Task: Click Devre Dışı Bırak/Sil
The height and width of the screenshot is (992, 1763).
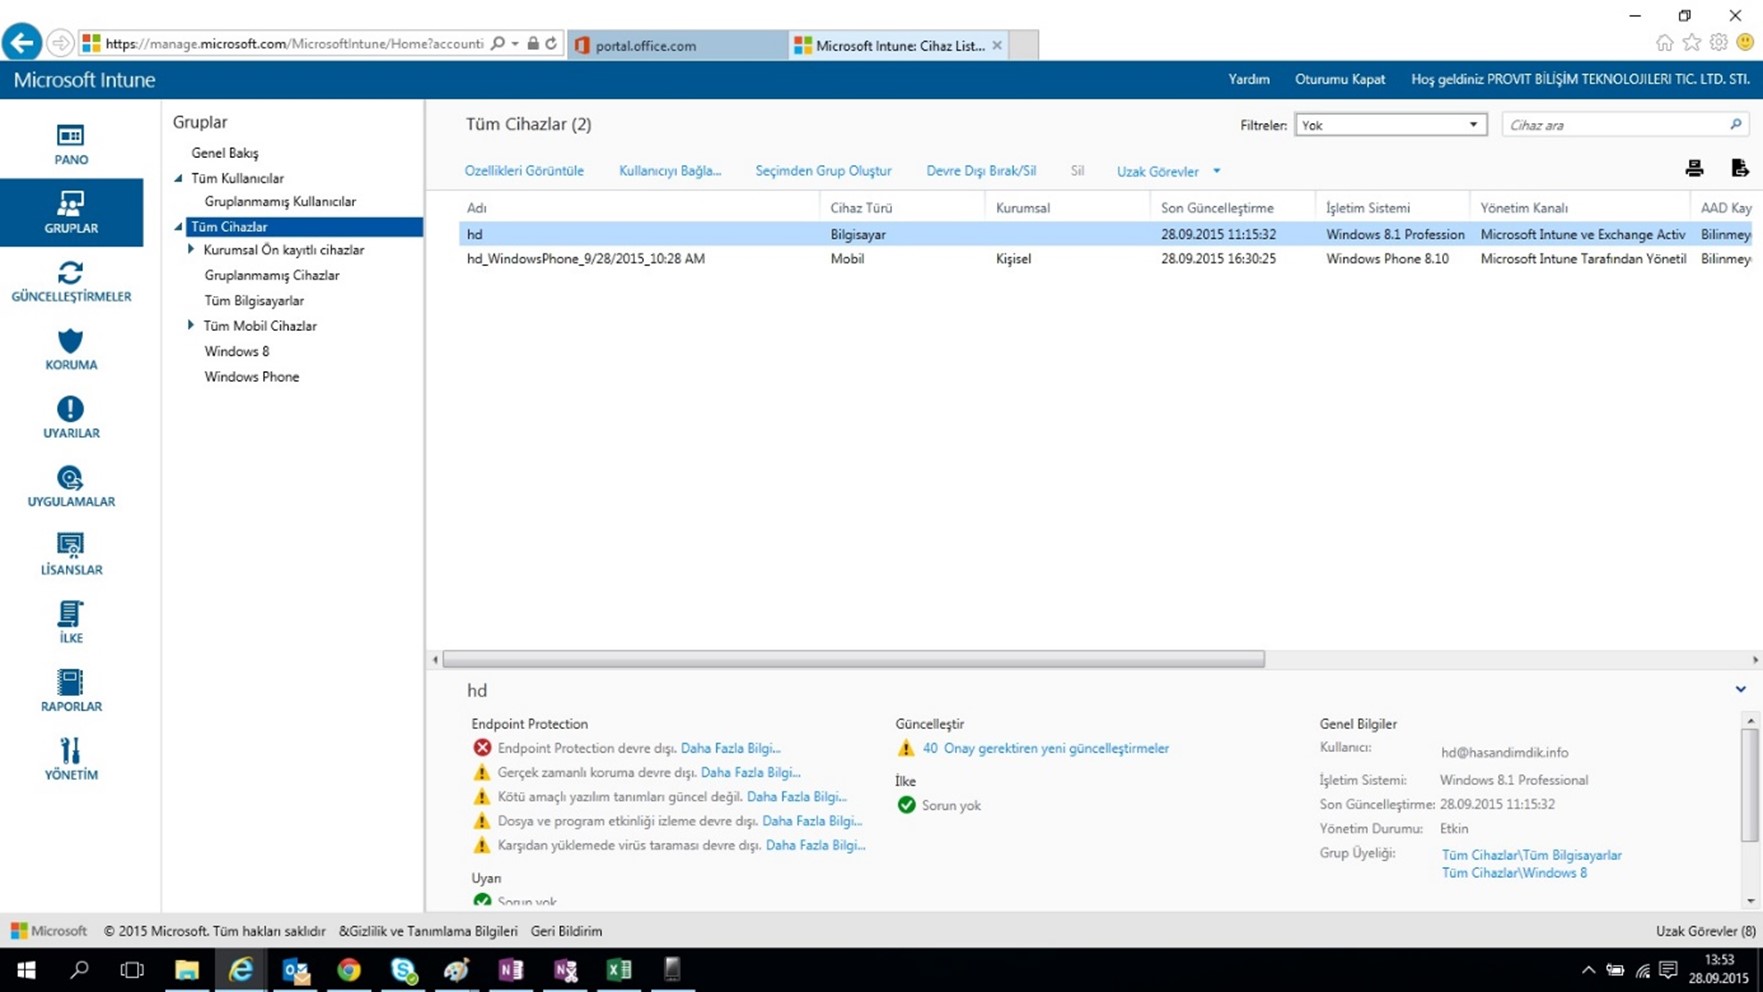Action: coord(981,171)
